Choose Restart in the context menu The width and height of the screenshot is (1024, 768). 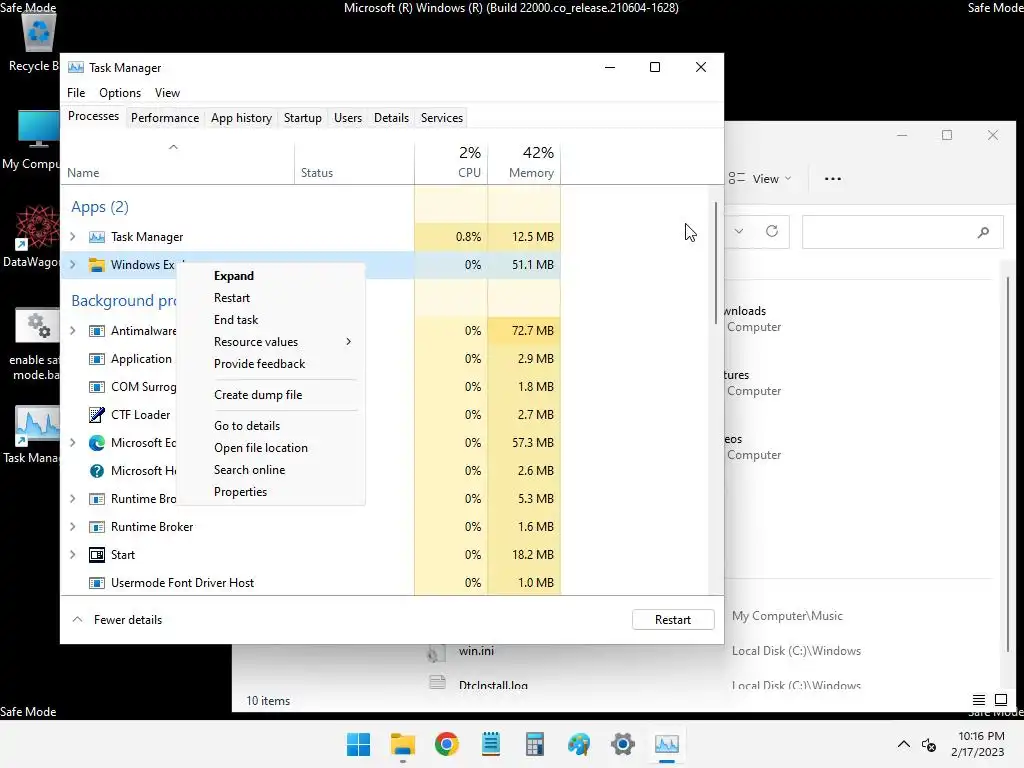click(232, 298)
